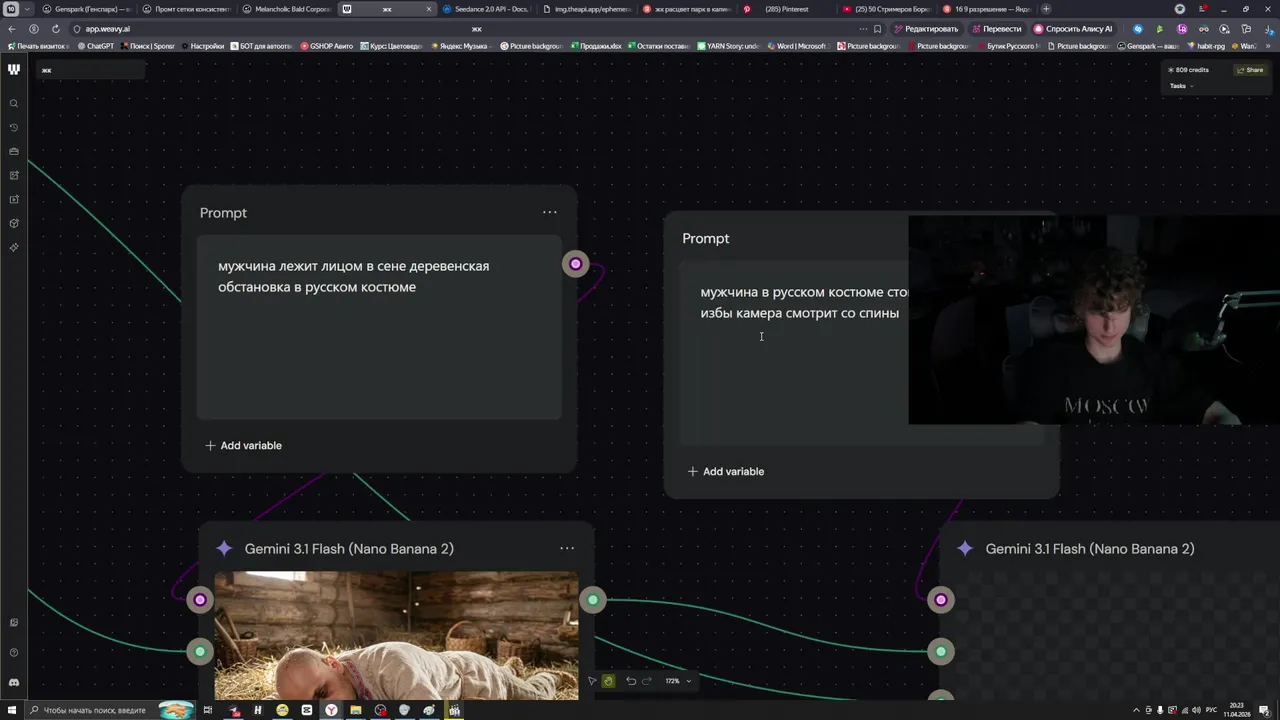Switch to the Seedance 2.0 API Docs tab
Viewport: 1280px width, 720px height.
coord(485,9)
